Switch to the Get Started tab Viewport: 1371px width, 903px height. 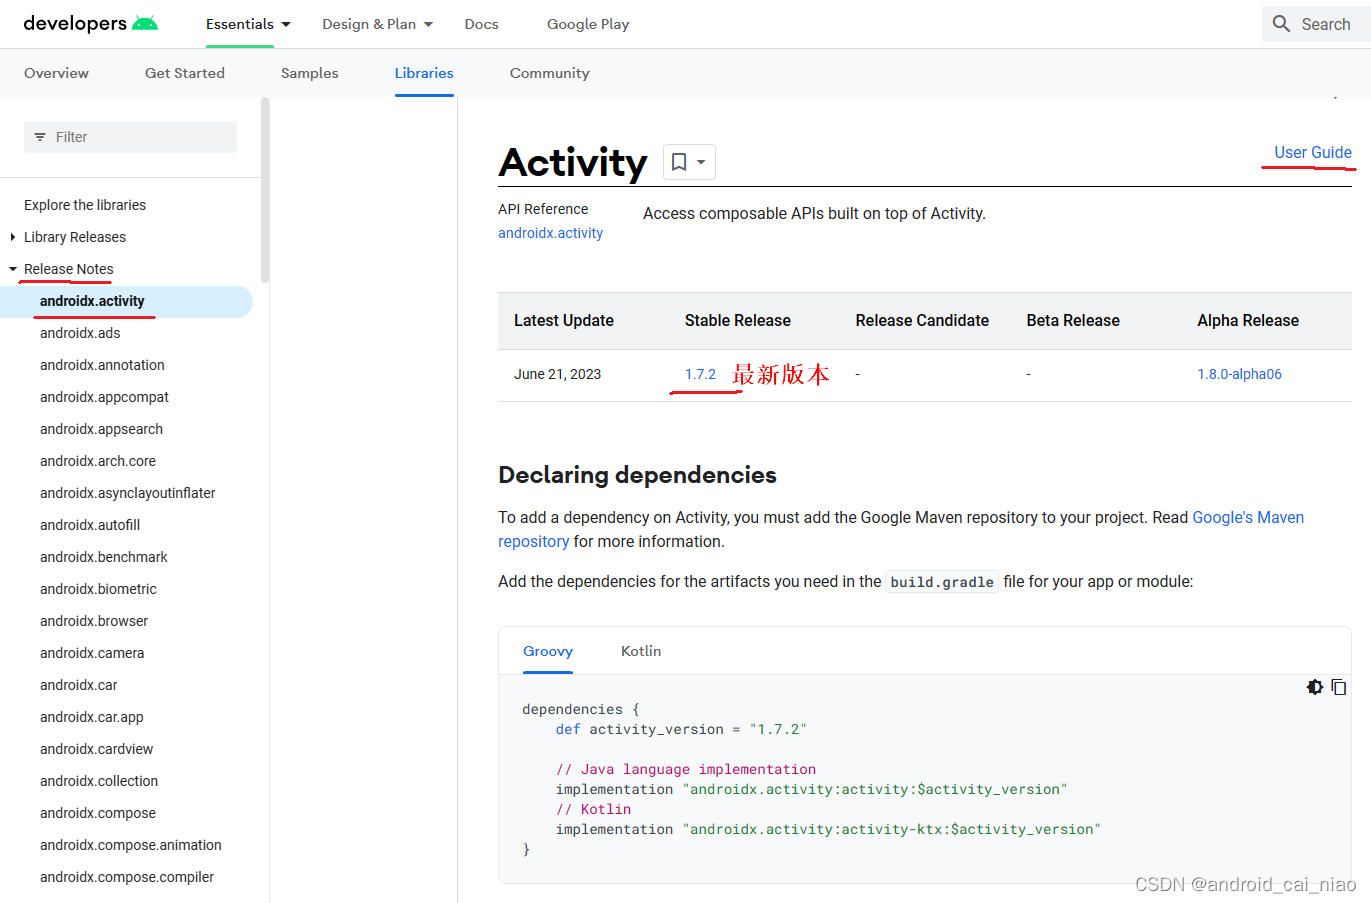point(185,73)
